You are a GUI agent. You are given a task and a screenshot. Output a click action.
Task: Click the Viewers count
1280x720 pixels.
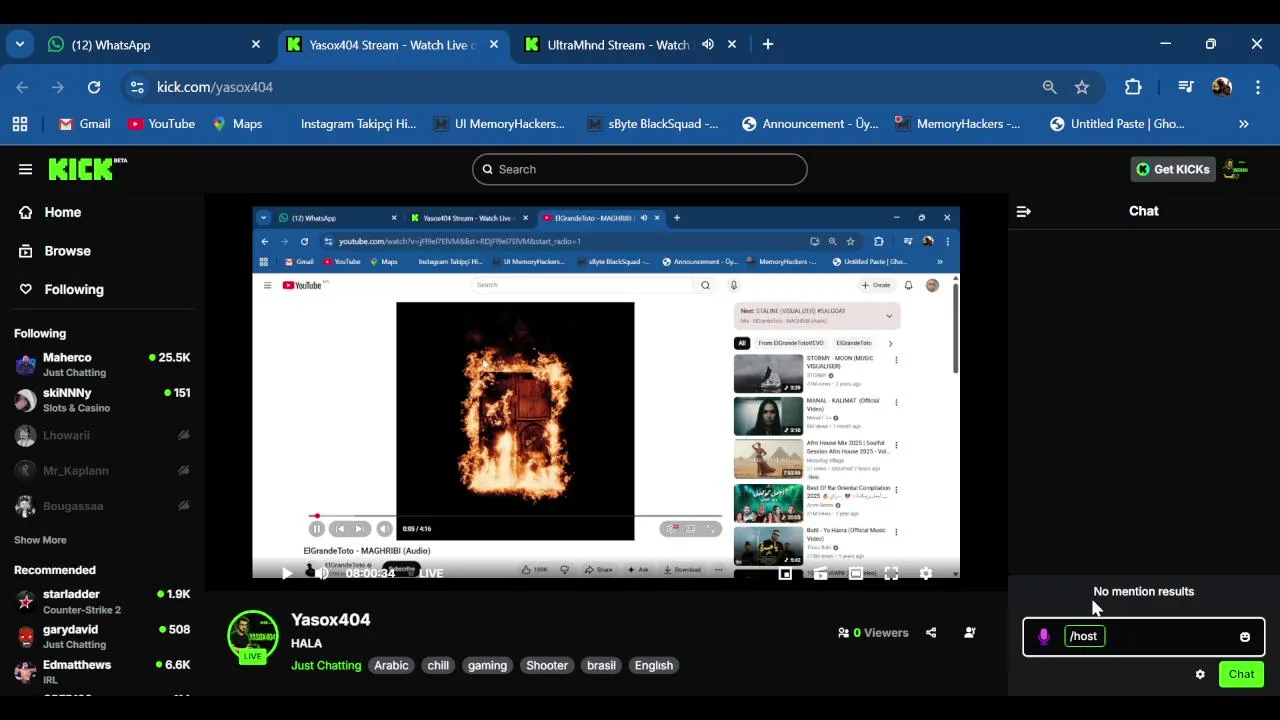pyautogui.click(x=873, y=632)
